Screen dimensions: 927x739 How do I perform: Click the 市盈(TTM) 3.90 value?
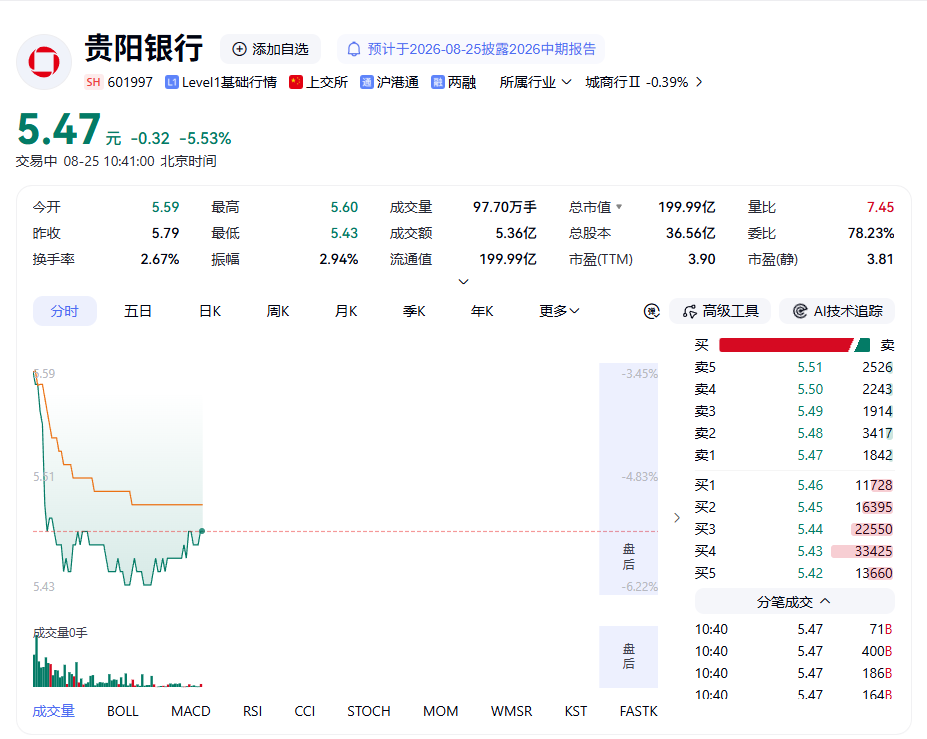click(x=702, y=260)
